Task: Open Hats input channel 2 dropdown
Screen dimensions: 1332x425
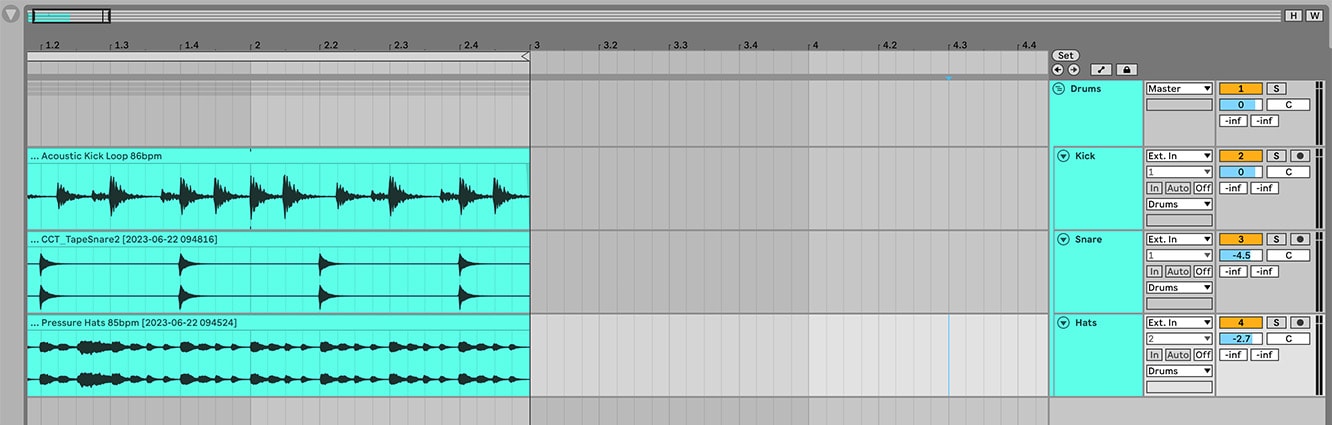Action: [1180, 338]
